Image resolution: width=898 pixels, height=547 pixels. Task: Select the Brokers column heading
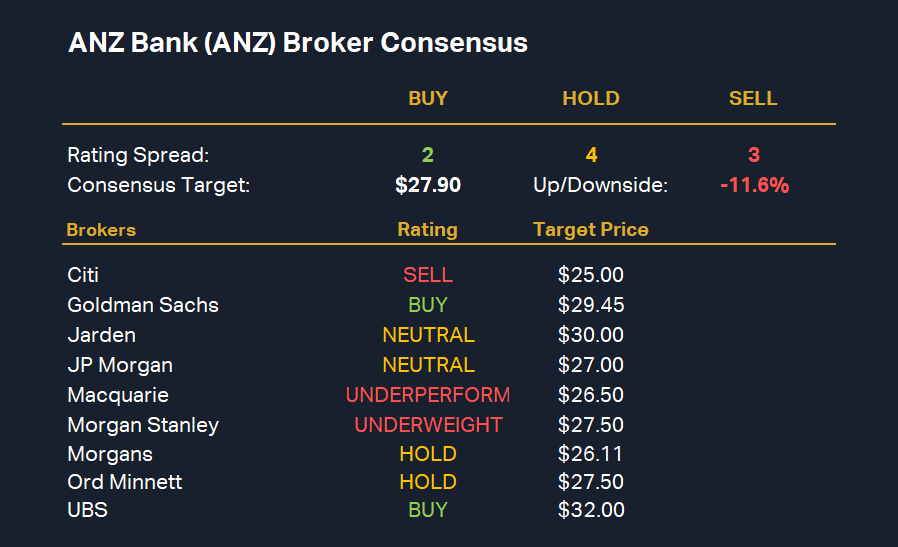(x=101, y=230)
